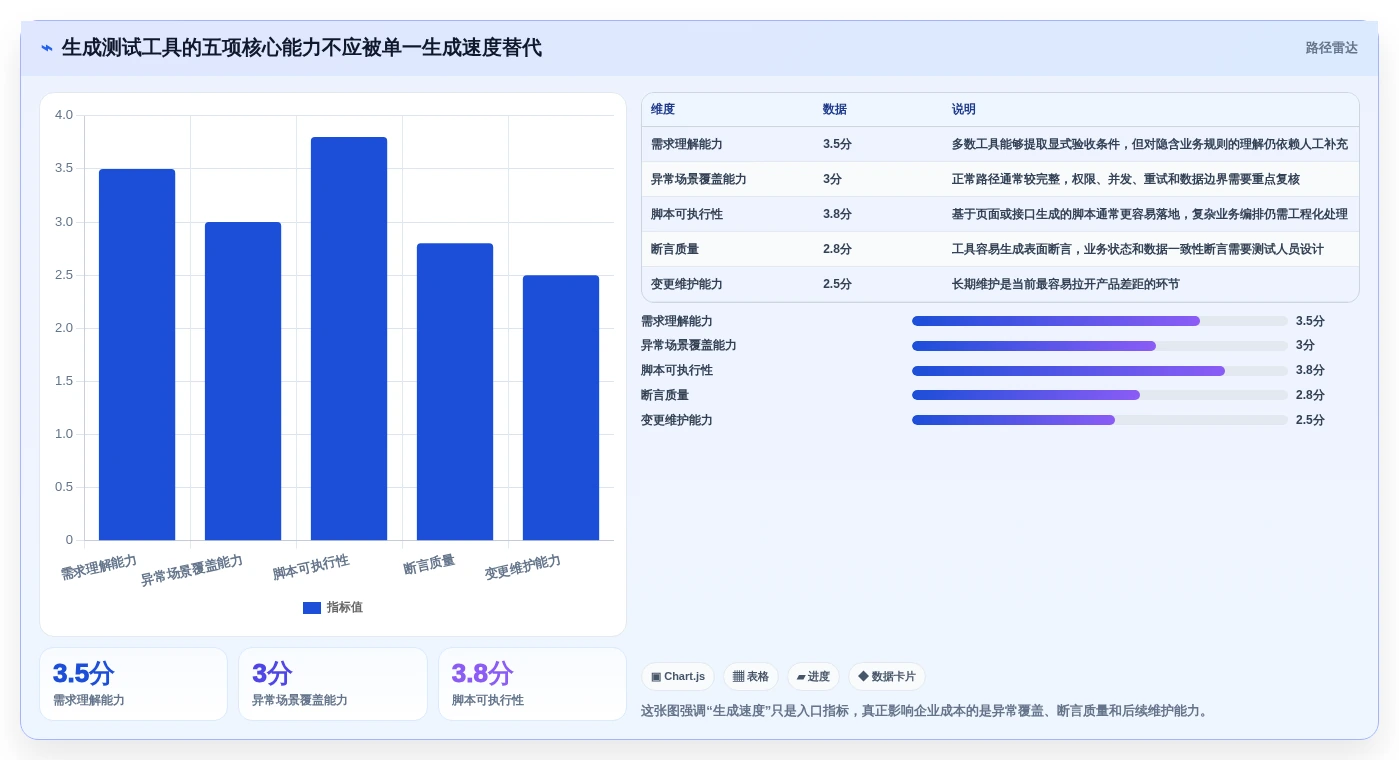
Task: Click 异常场景覆盖能力 progress bar
Action: tap(1100, 346)
